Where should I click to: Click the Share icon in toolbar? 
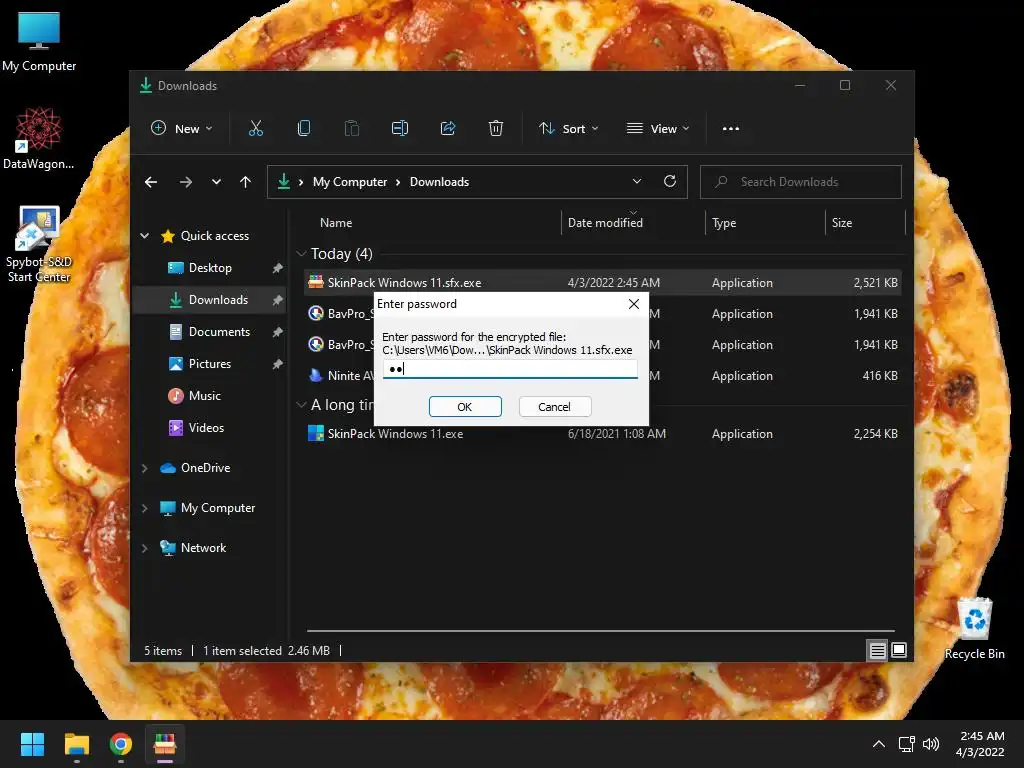tap(448, 129)
